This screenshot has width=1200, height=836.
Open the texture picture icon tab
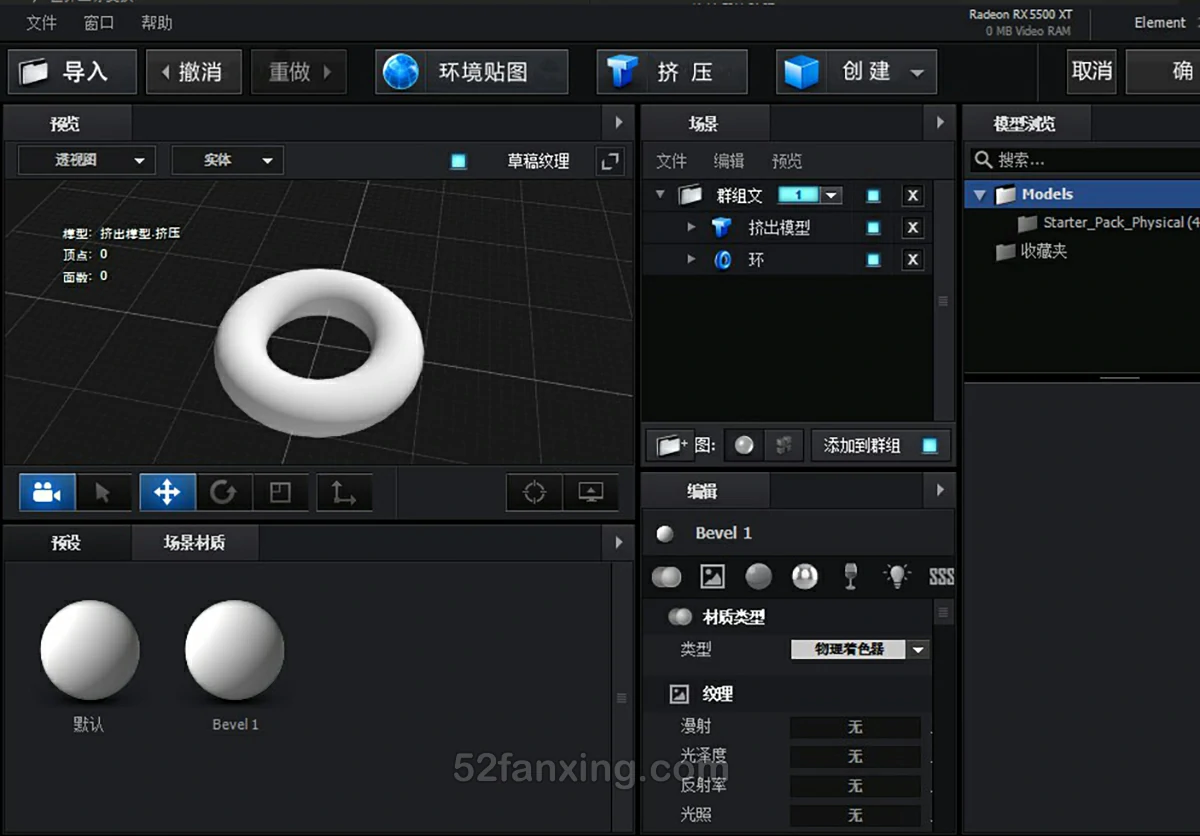(712, 576)
